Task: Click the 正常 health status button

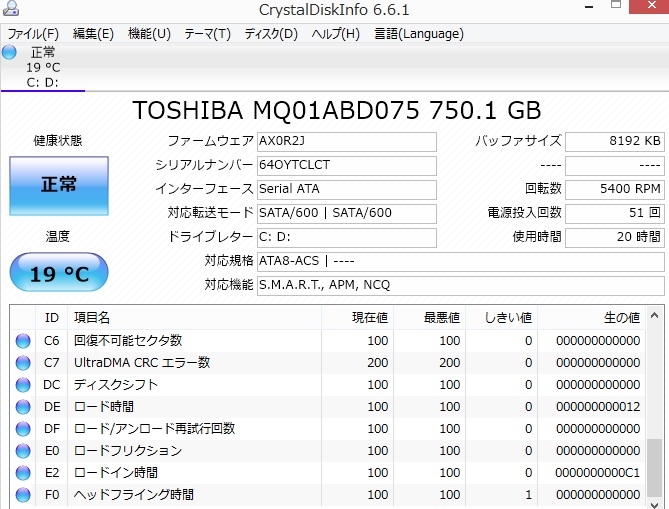Action: 58,185
